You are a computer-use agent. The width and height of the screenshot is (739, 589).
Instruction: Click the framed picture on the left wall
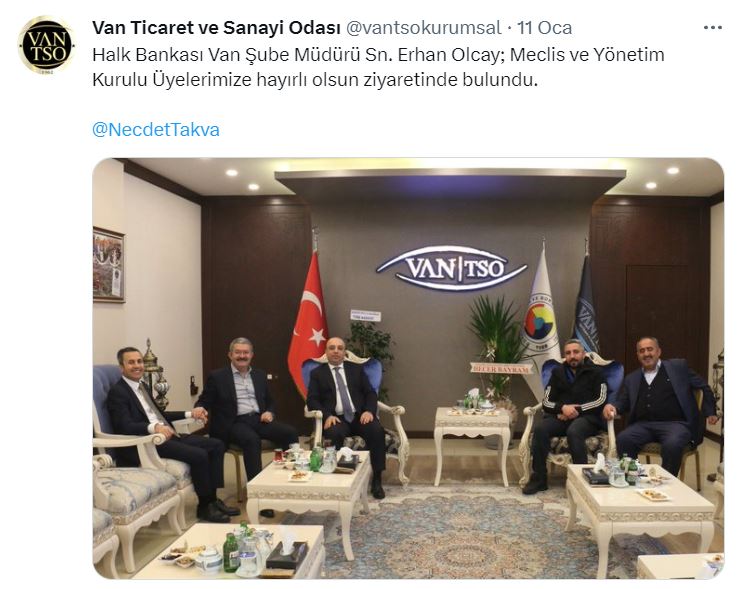click(x=108, y=264)
